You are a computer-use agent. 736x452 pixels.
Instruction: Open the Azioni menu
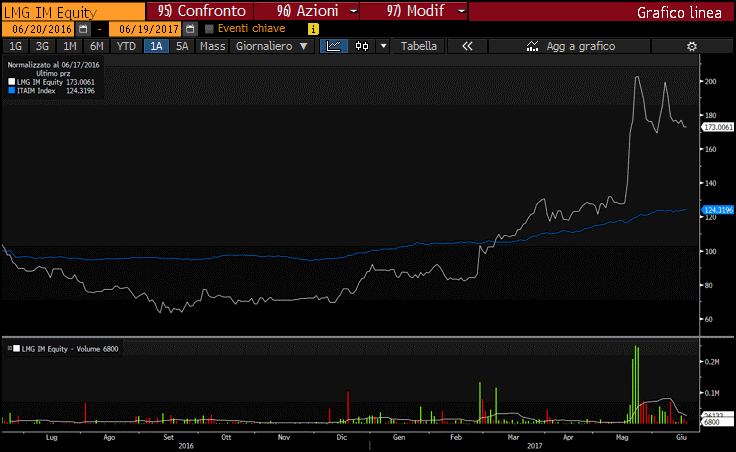[x=310, y=11]
